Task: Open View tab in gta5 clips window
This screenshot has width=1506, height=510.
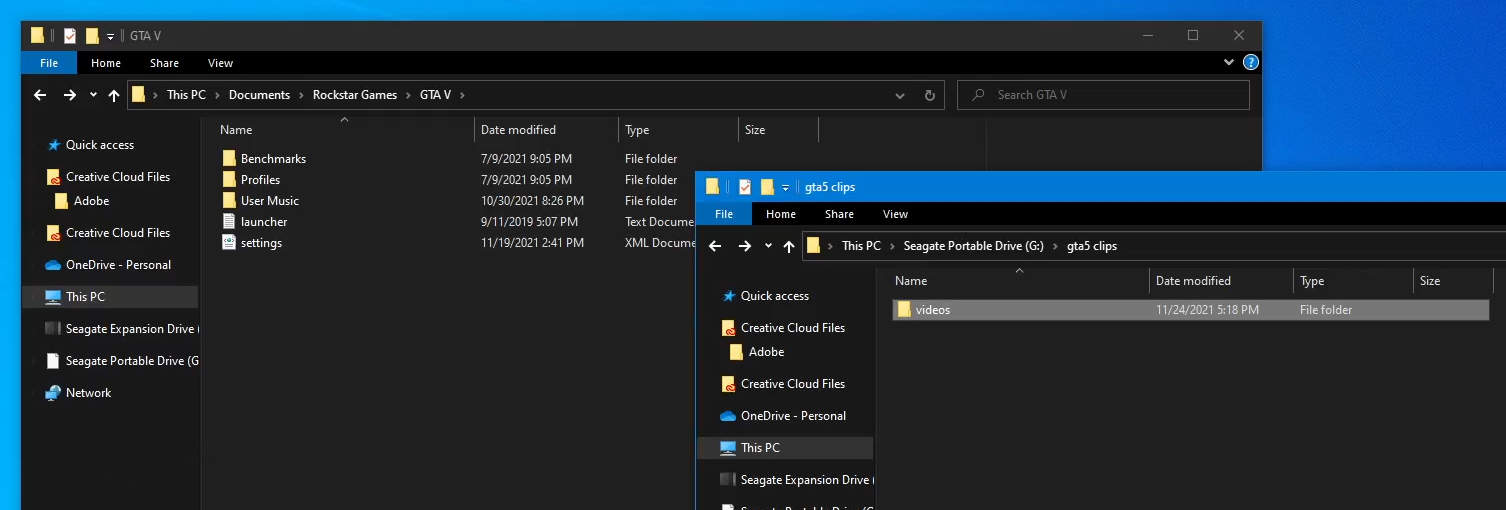Action: pyautogui.click(x=895, y=214)
